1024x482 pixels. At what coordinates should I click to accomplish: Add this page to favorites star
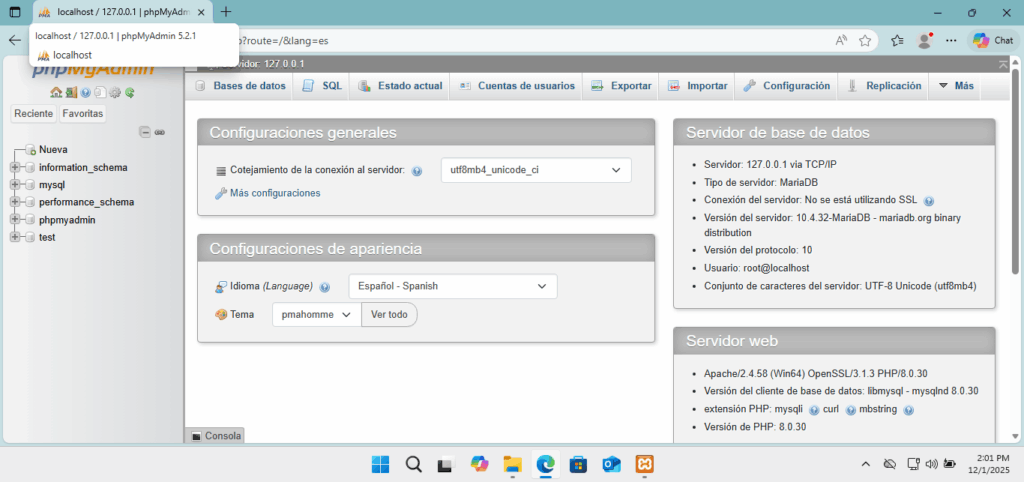point(865,40)
